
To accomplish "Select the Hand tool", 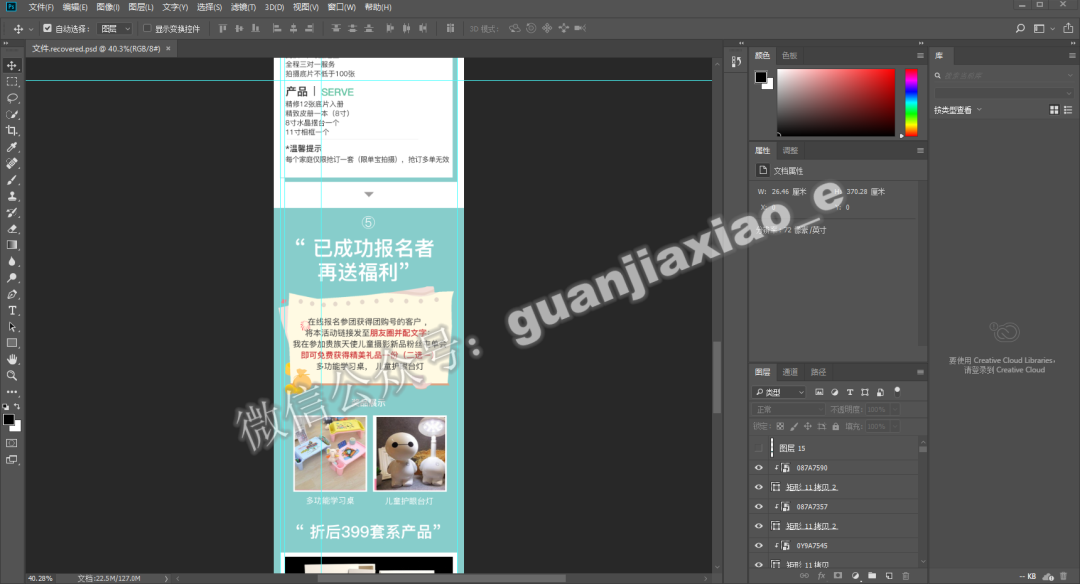I will [12, 359].
